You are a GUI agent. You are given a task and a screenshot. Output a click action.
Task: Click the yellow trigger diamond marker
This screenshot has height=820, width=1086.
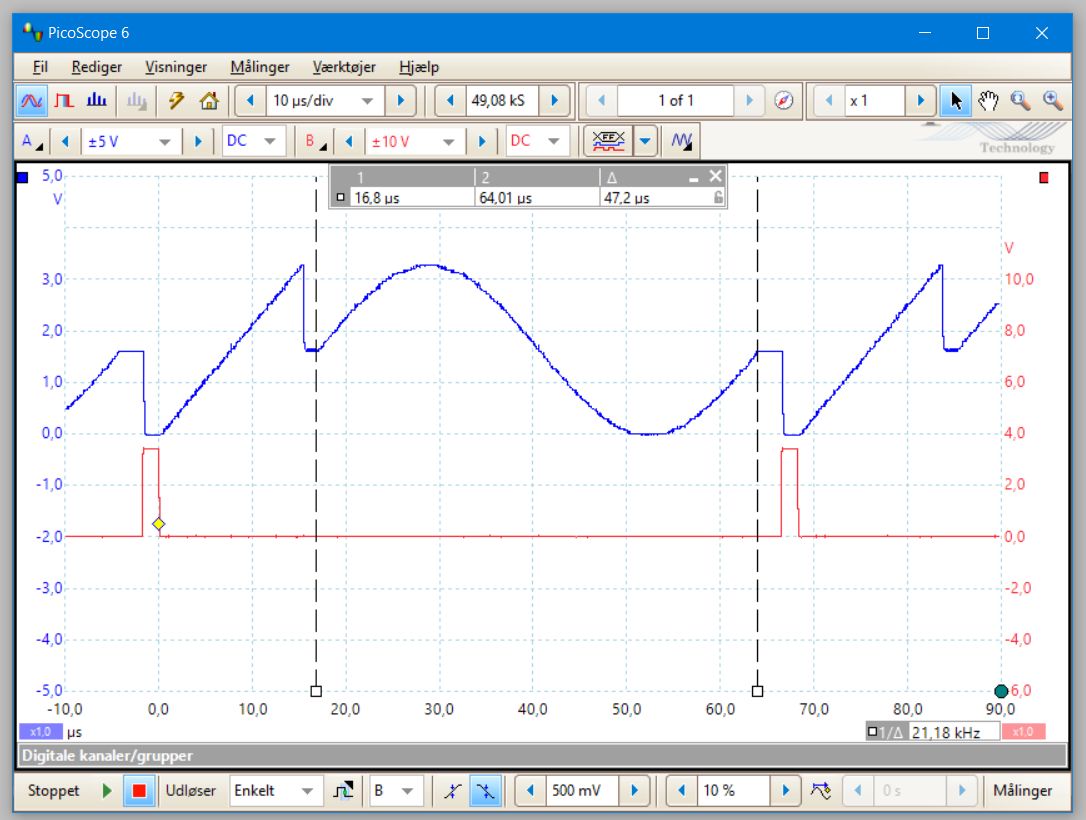158,523
